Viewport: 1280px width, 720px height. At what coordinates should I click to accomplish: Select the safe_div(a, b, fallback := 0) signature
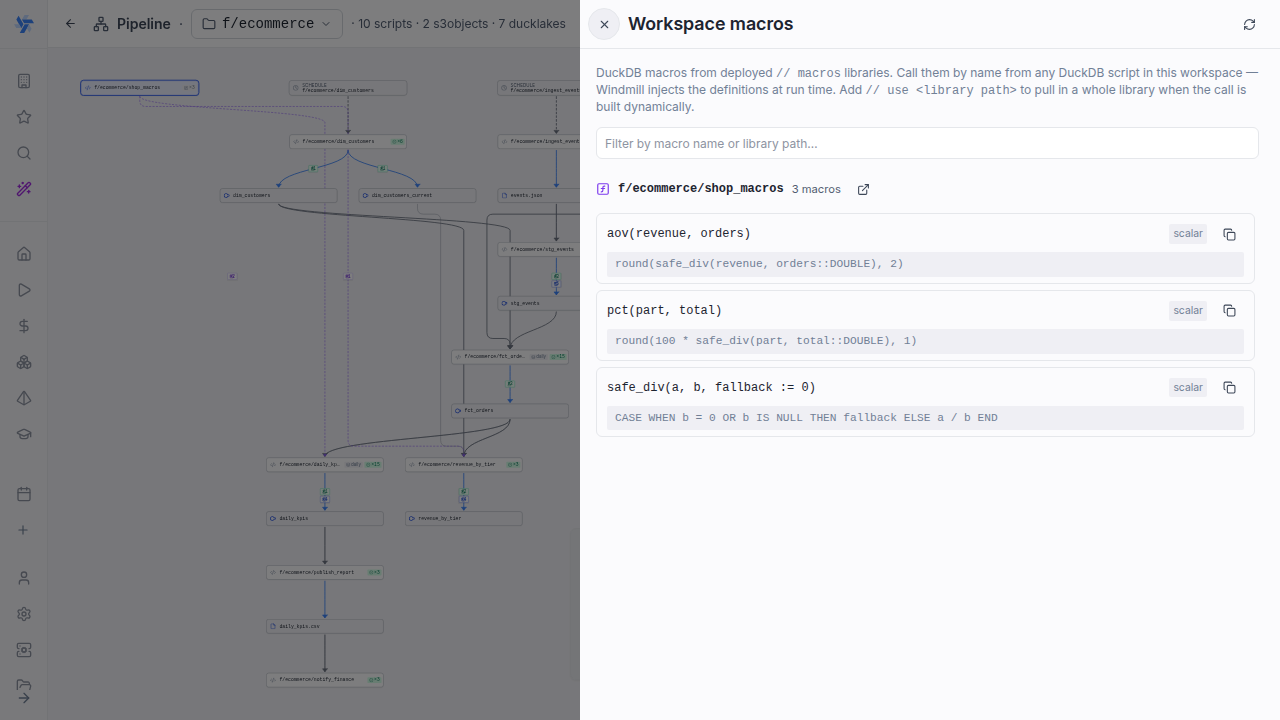(x=711, y=387)
